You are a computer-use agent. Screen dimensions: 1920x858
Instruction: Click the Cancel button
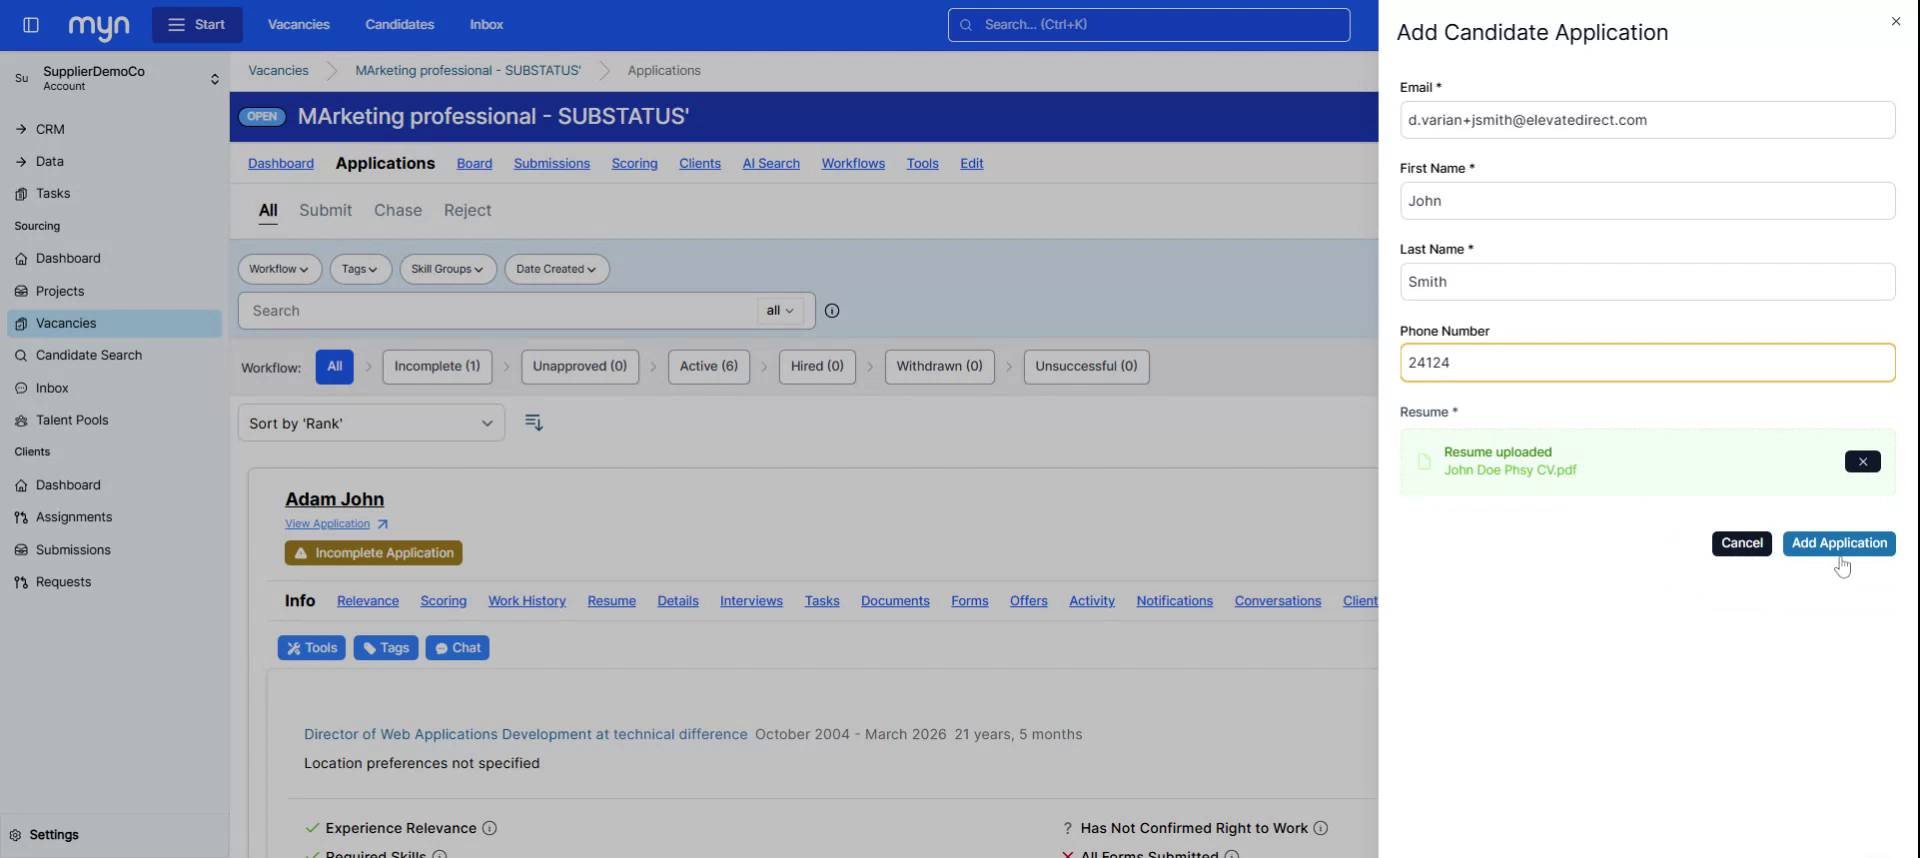coord(1741,543)
